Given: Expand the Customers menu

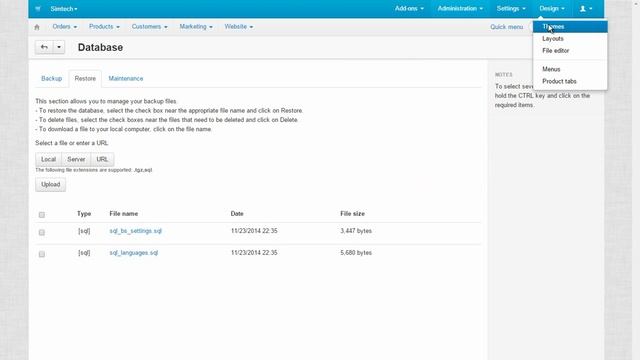Looking at the screenshot, I should coord(149,27).
